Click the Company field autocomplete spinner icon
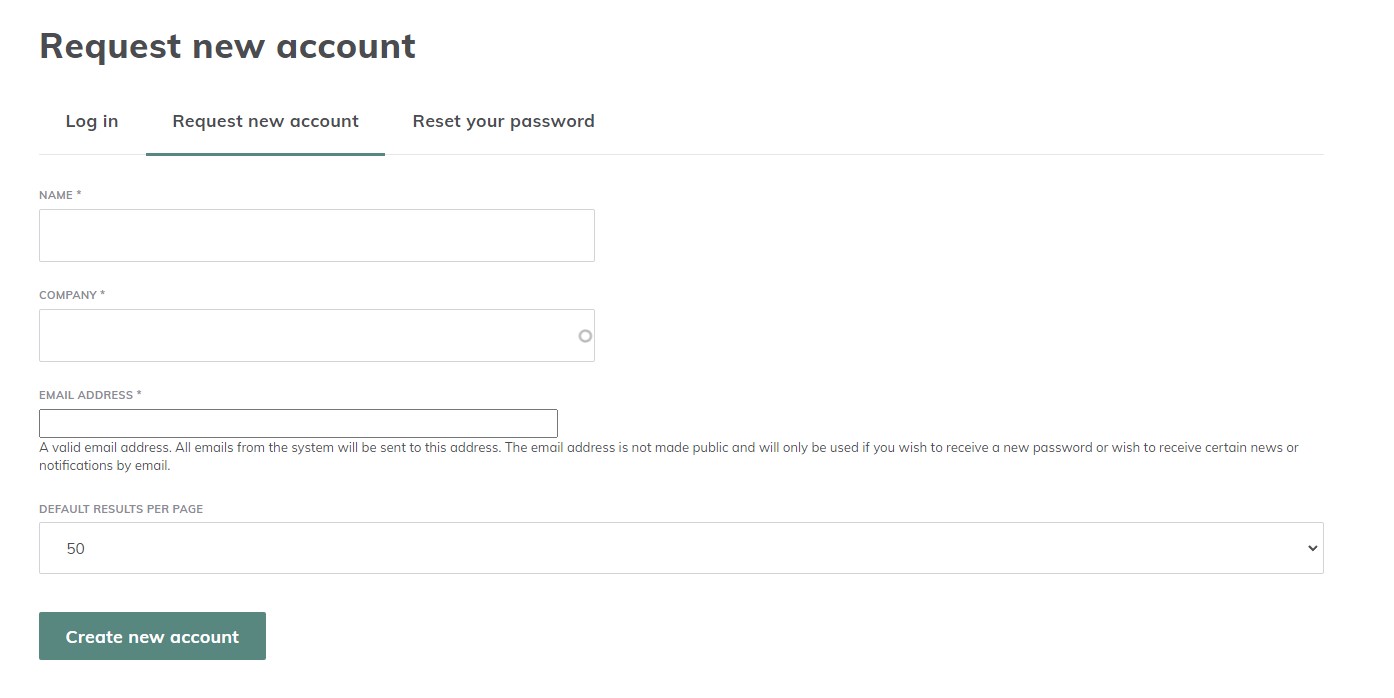The width and height of the screenshot is (1394, 698). point(584,336)
